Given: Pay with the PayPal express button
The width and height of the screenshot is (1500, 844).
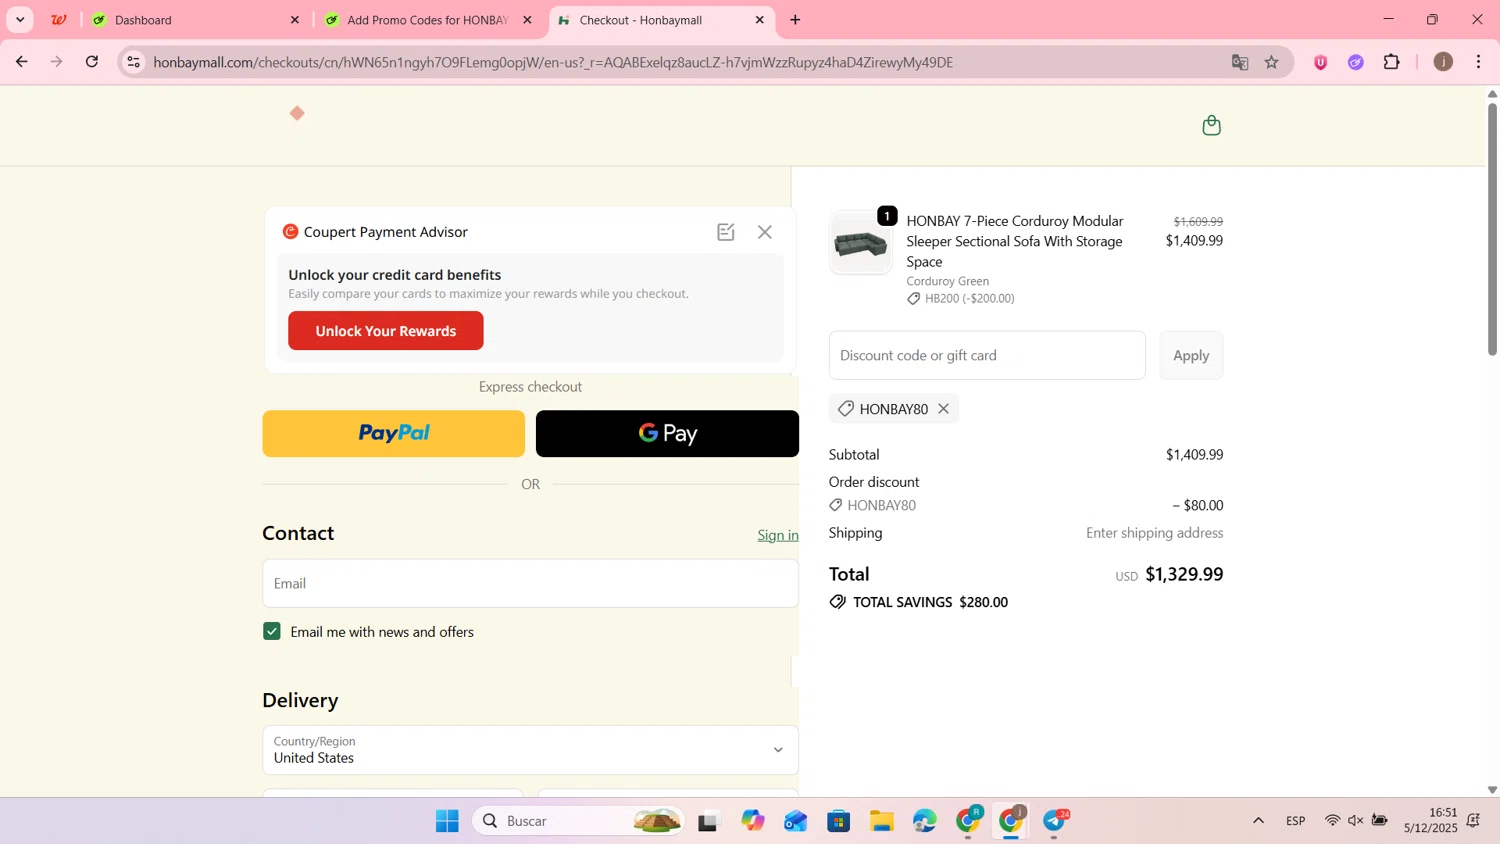Looking at the screenshot, I should click(x=394, y=434).
